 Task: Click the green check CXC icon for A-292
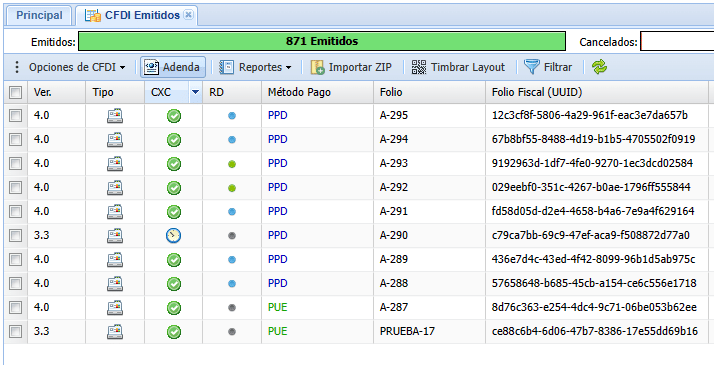click(x=173, y=188)
